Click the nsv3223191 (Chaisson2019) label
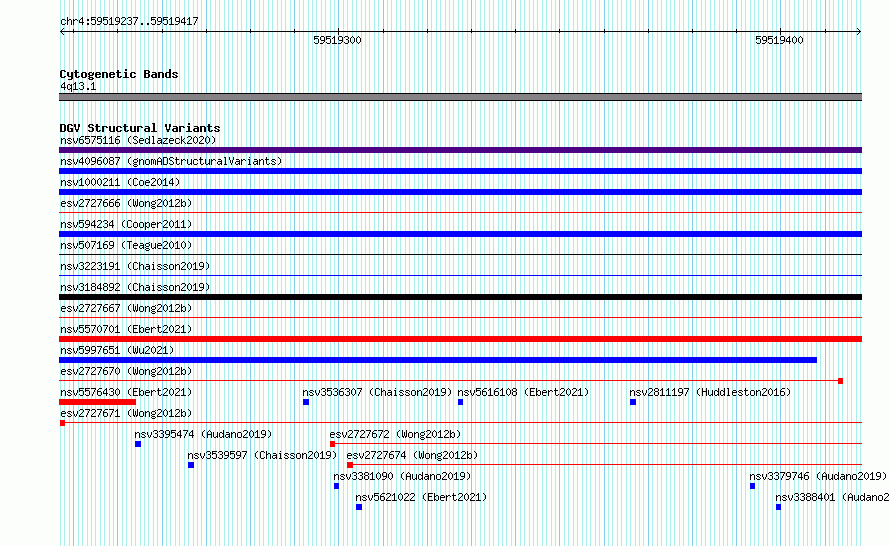890x546 pixels. point(135,266)
